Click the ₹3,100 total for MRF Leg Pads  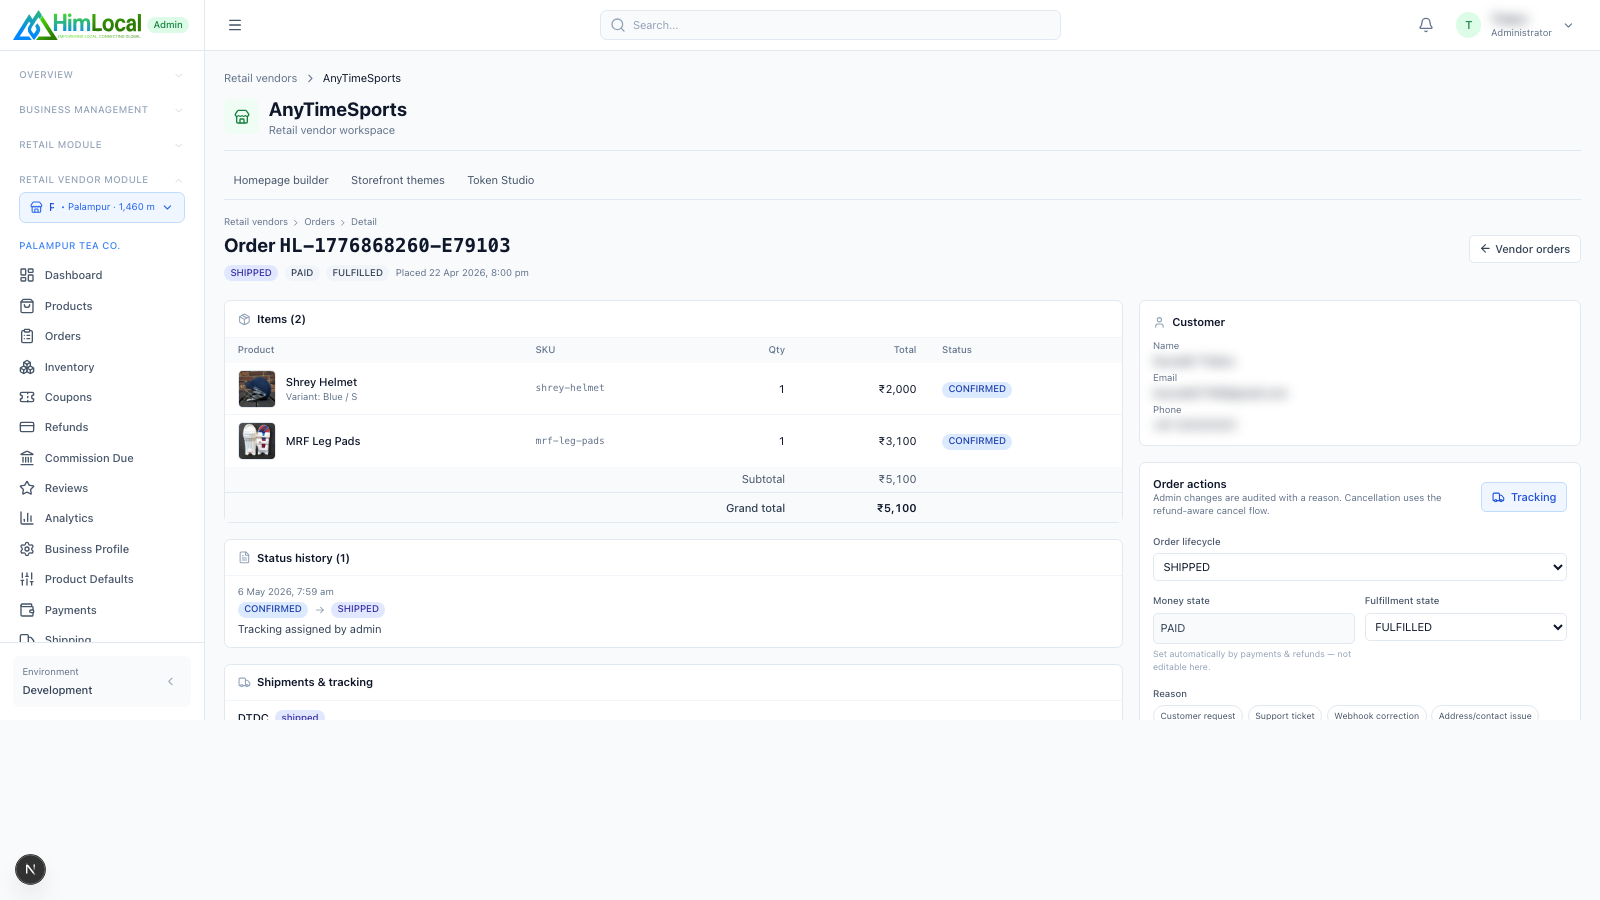tap(897, 441)
